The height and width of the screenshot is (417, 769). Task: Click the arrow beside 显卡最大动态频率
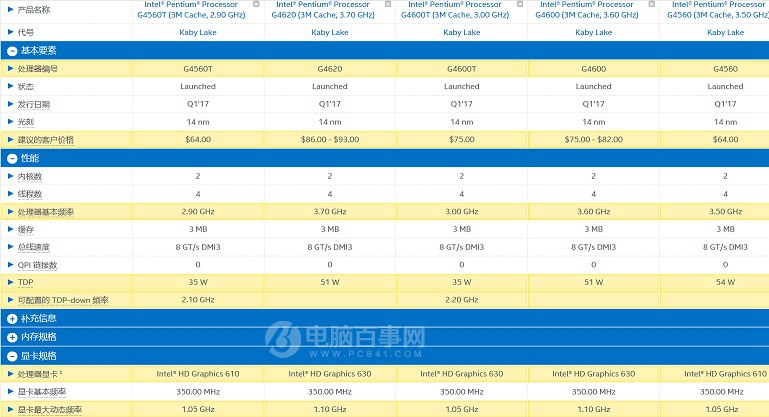click(10, 409)
